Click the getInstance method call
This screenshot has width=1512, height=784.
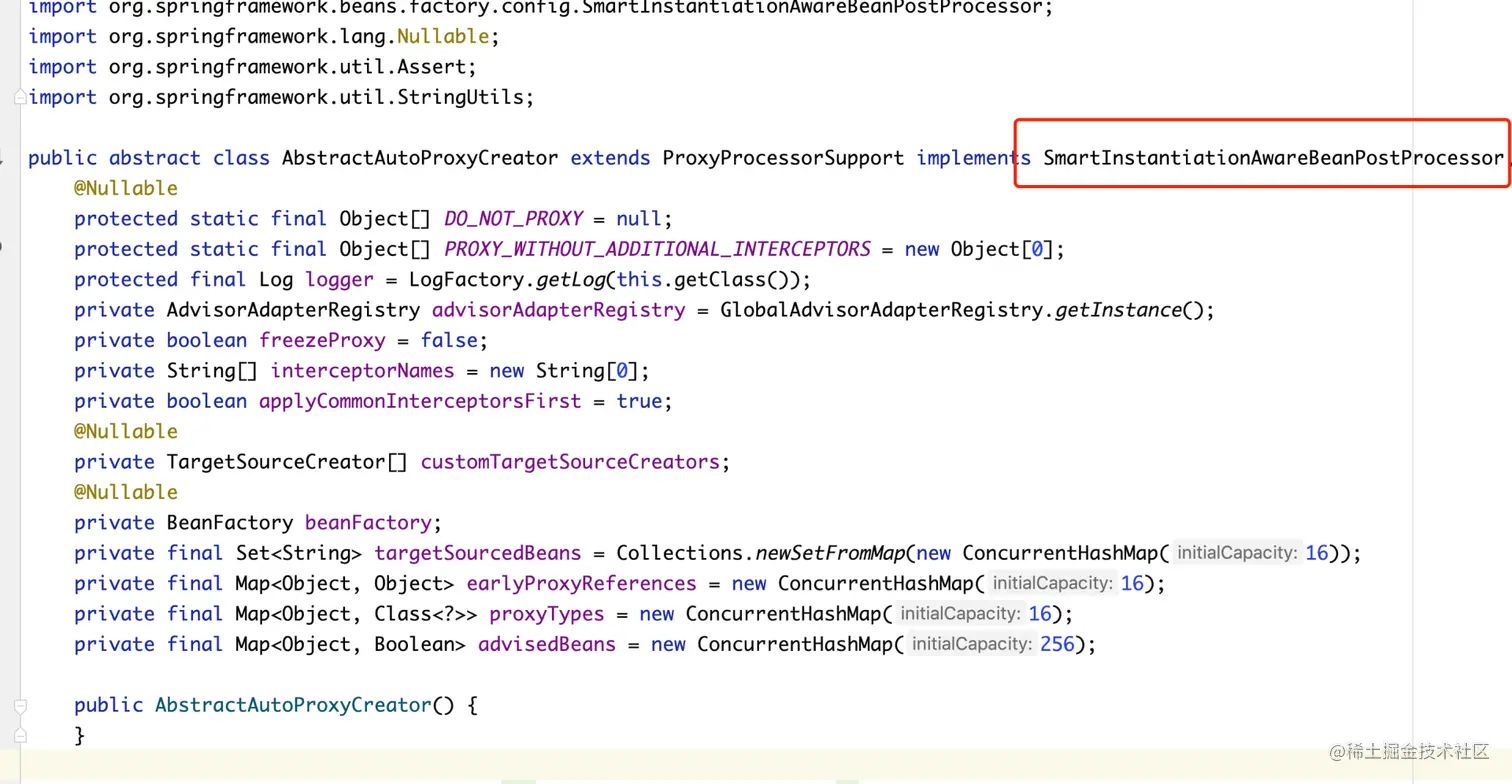tap(1119, 310)
